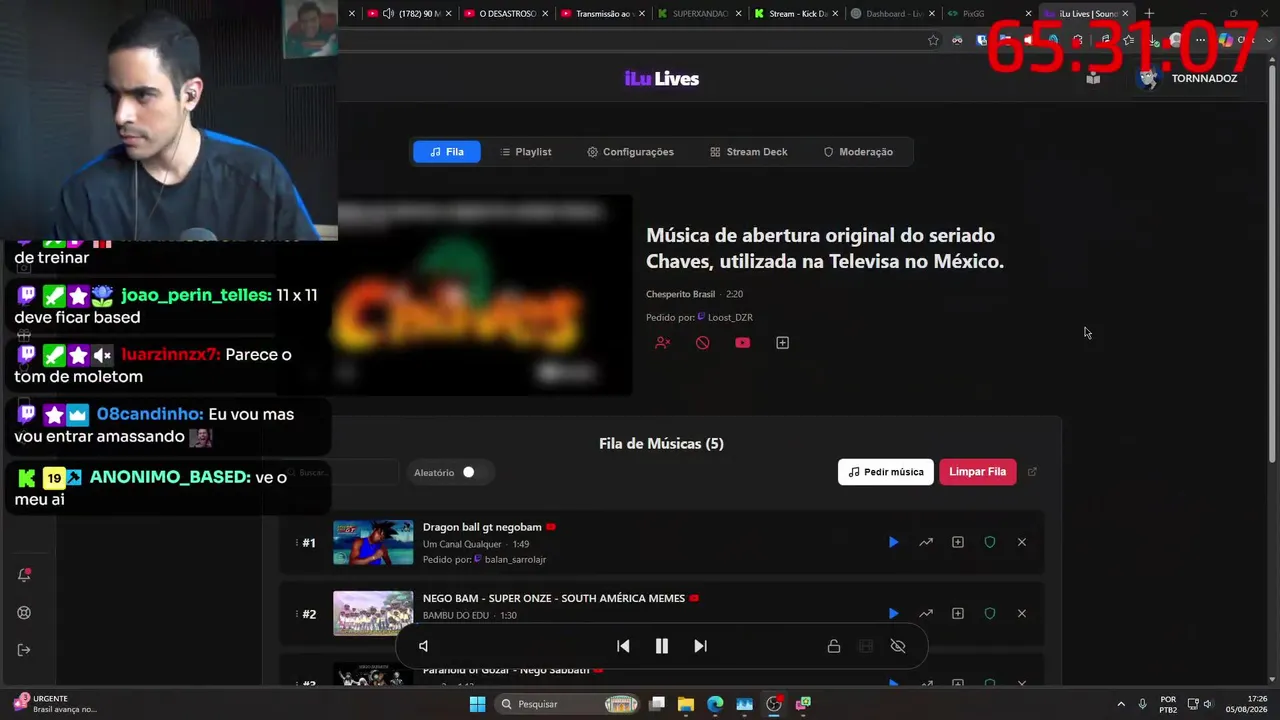
Task: Open the Windows Start menu
Action: coord(477,704)
